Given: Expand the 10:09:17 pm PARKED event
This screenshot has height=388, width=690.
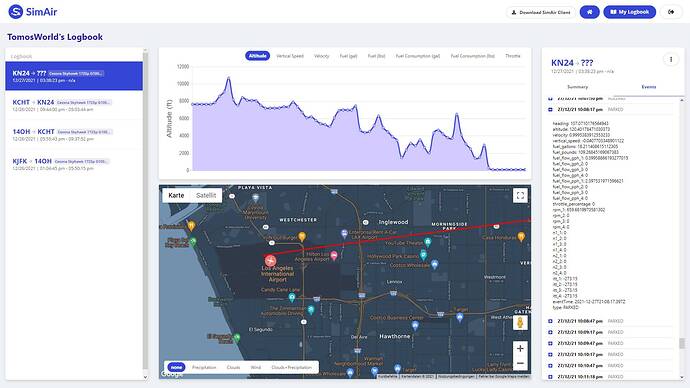Looking at the screenshot, I should pyautogui.click(x=550, y=332).
